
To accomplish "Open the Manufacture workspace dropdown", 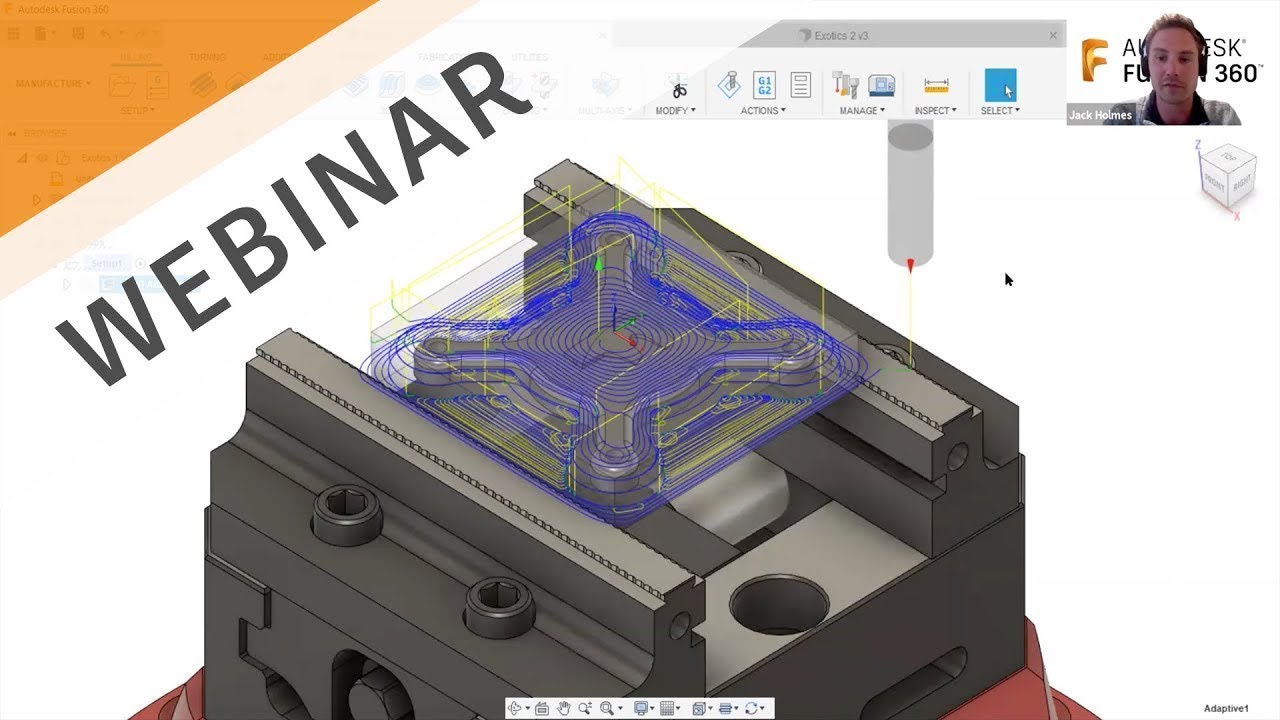I will point(53,84).
